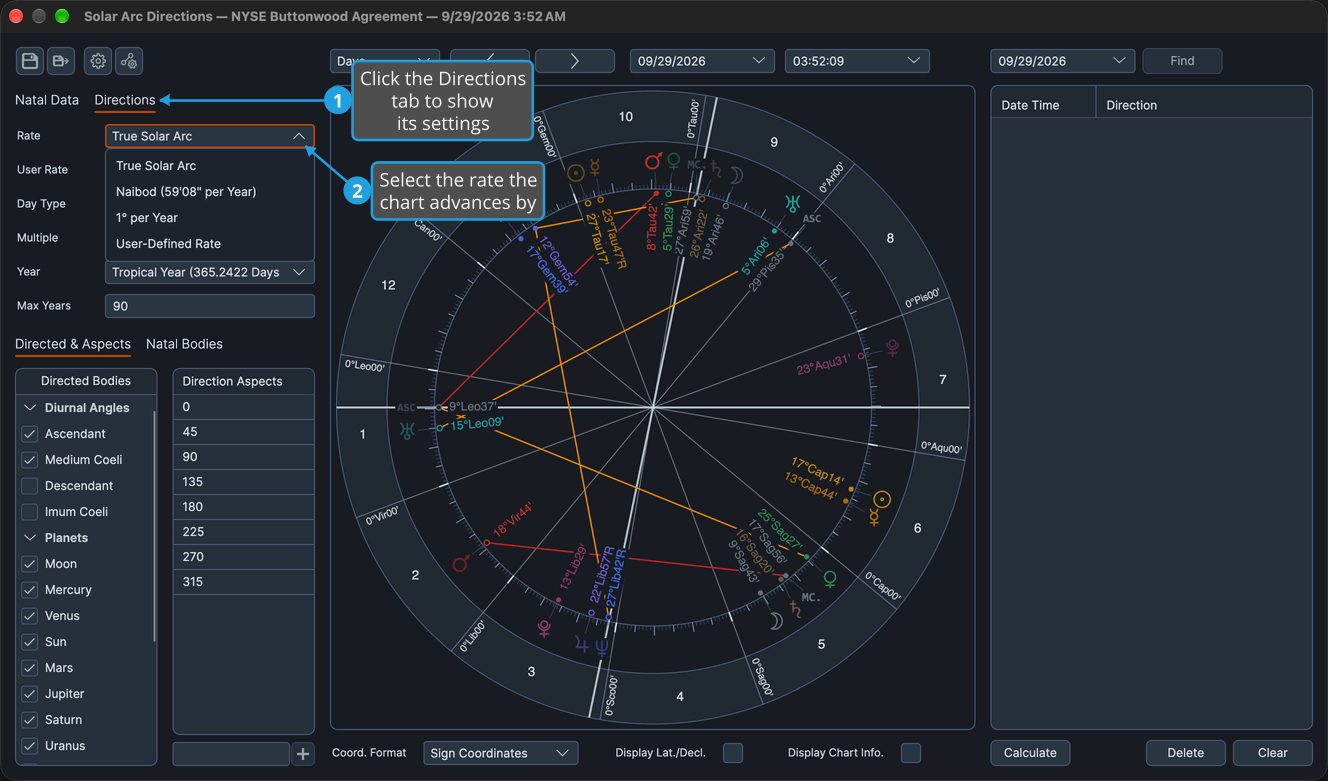Choose User-Defined Rate option
The height and width of the screenshot is (781, 1328).
coord(210,244)
